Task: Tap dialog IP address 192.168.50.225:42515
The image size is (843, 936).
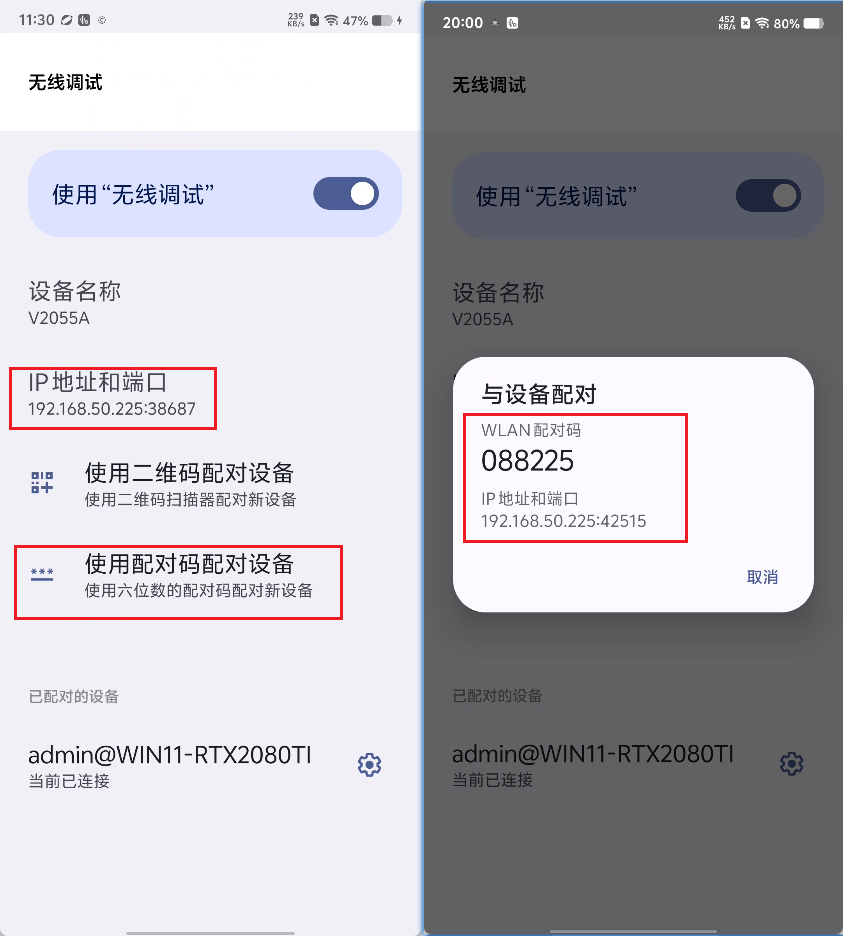Action: 564,521
